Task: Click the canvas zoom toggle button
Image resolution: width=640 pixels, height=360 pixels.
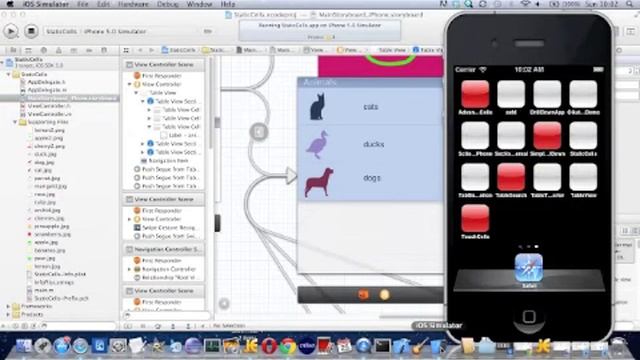Action: tap(224, 303)
